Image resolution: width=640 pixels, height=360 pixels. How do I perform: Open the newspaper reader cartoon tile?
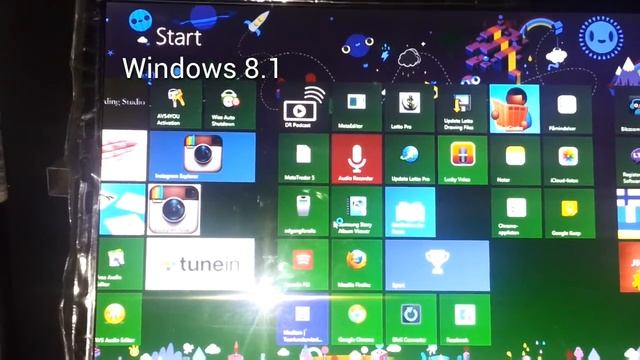(514, 109)
